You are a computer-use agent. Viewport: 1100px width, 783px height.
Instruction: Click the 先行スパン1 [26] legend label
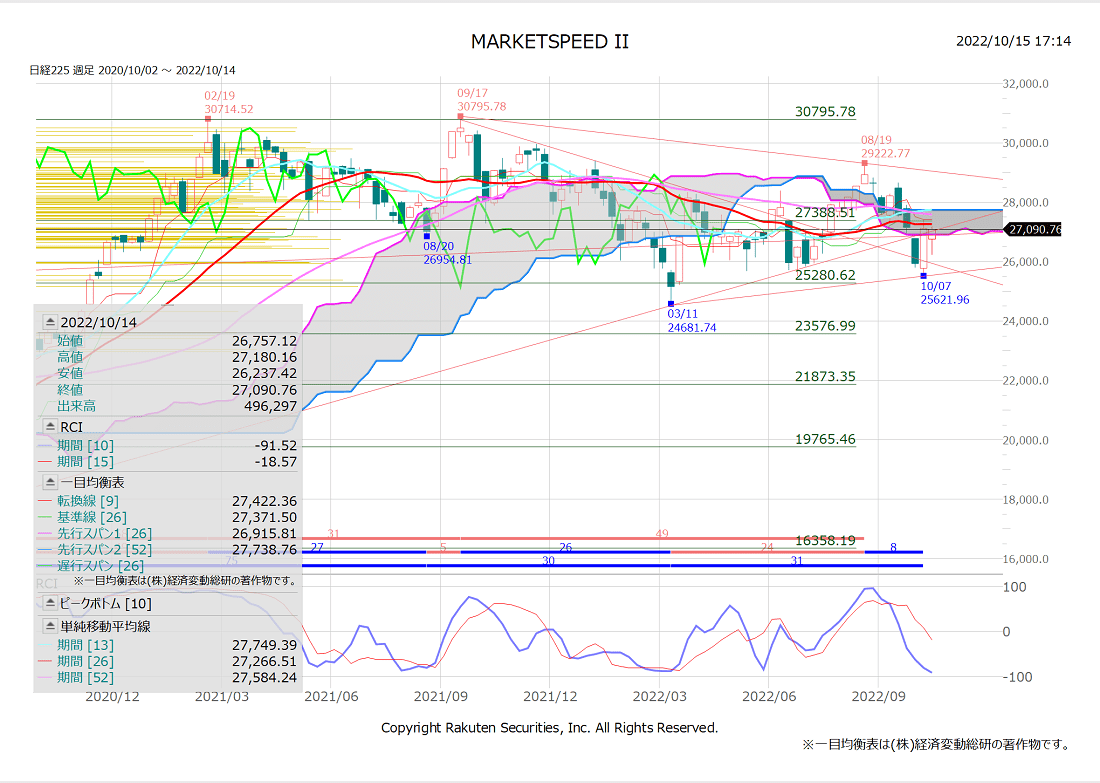click(x=104, y=533)
